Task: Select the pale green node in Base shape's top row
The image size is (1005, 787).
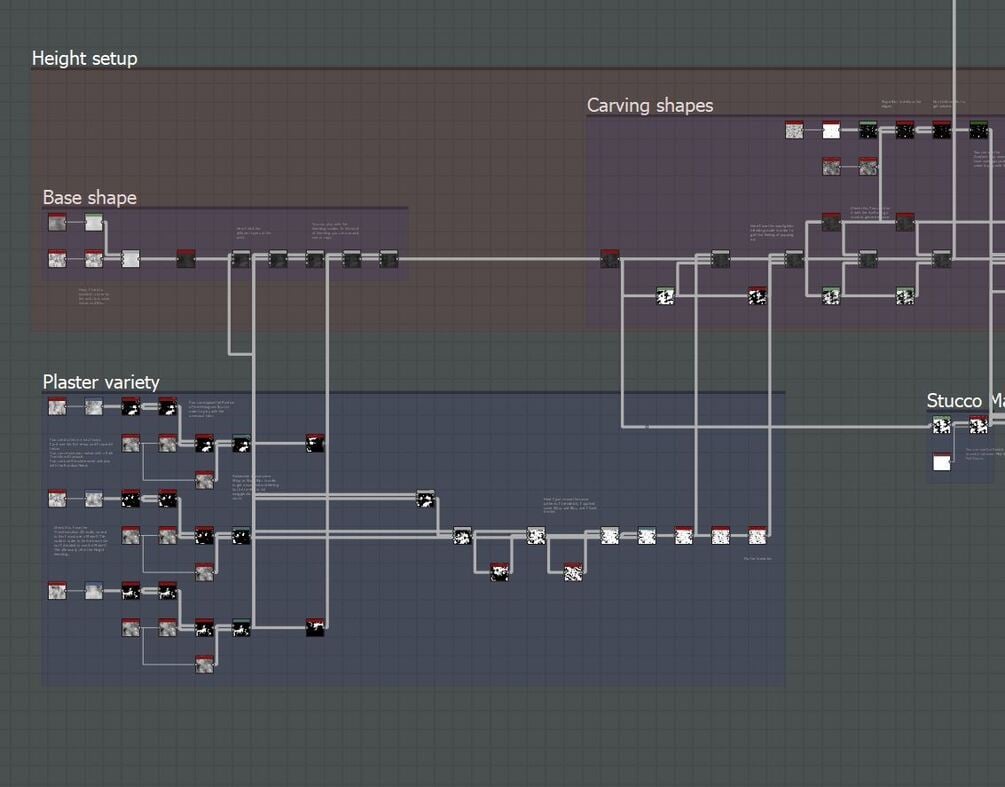Action: 94,222
